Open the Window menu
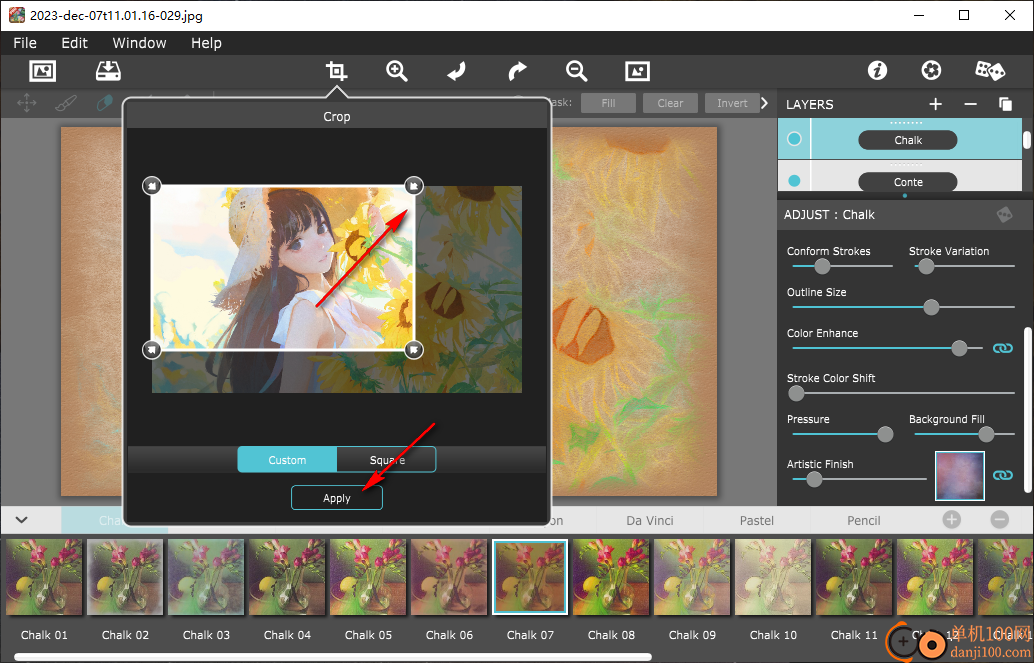Screen dimensions: 1034x663 click(x=139, y=43)
